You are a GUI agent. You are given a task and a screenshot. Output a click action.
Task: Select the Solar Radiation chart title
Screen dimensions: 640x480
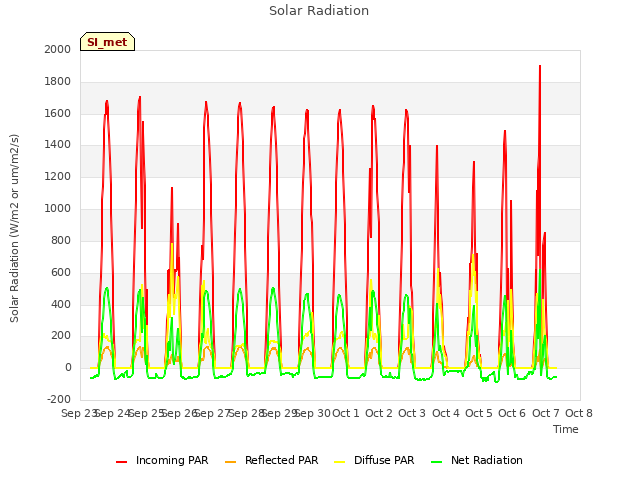coord(319,11)
